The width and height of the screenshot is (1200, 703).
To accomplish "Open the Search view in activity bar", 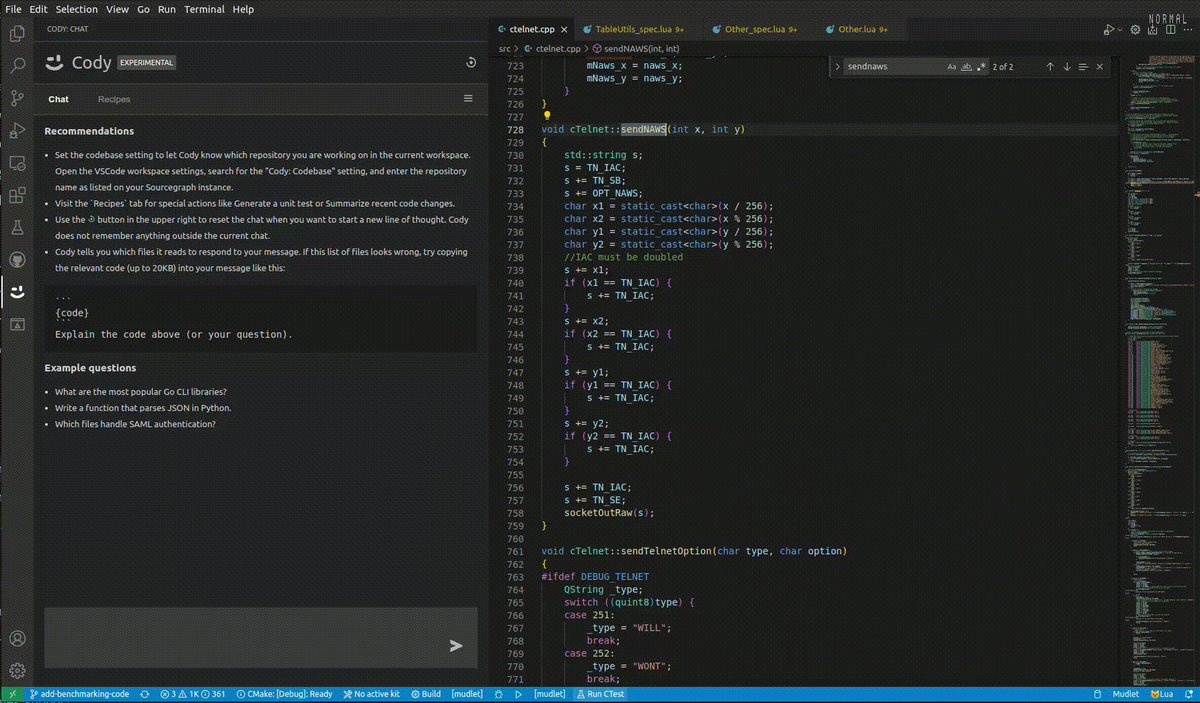I will click(17, 66).
